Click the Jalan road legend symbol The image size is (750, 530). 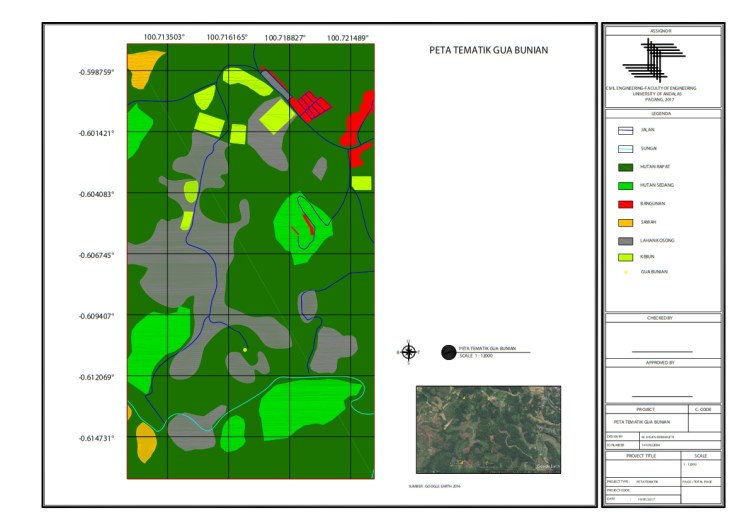tap(624, 130)
